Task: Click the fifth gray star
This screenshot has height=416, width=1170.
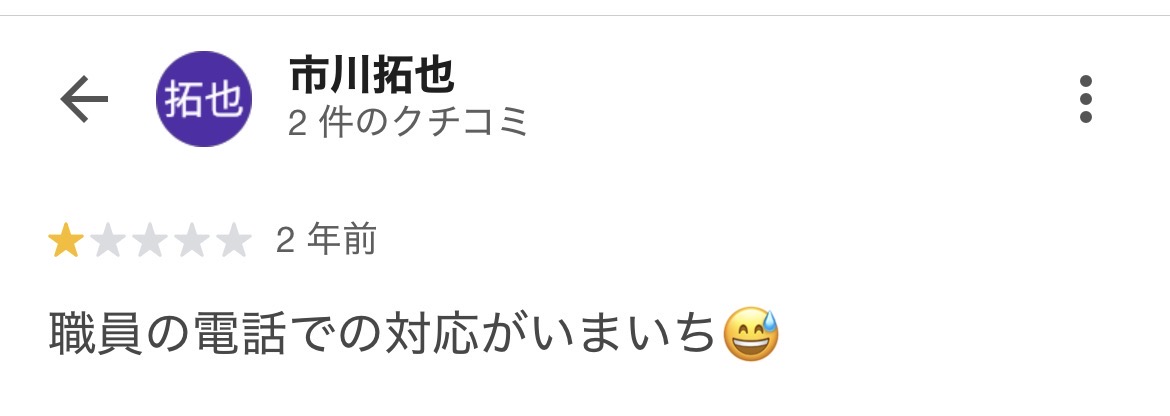Action: coord(234,241)
